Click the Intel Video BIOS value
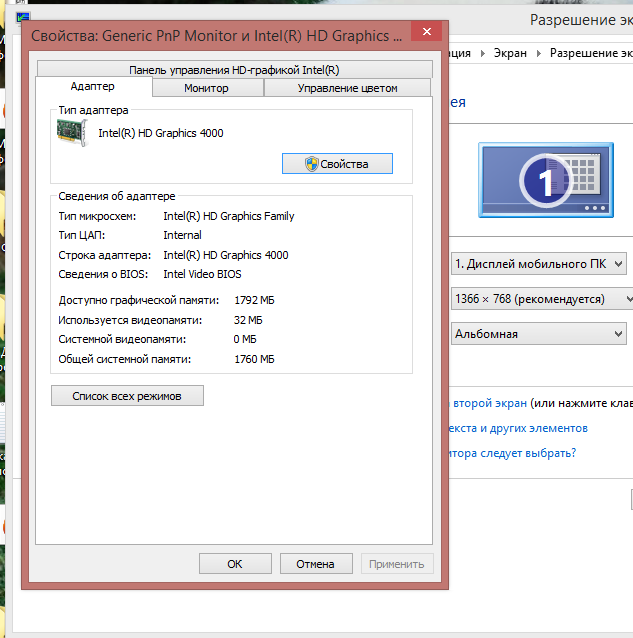 pos(202,274)
